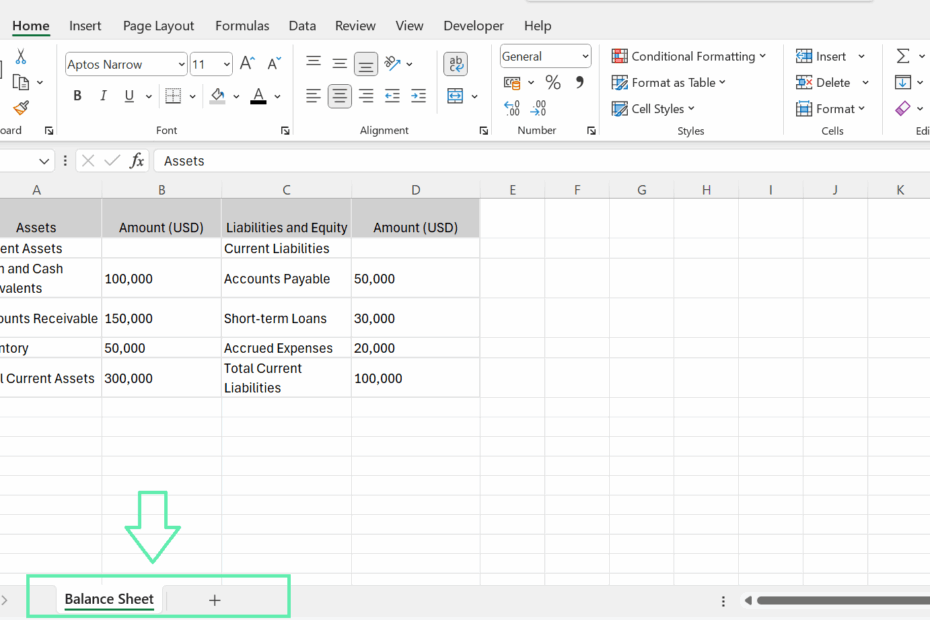Screen dimensions: 930x620
Task: Switch to the Insert tab
Action: tap(85, 26)
